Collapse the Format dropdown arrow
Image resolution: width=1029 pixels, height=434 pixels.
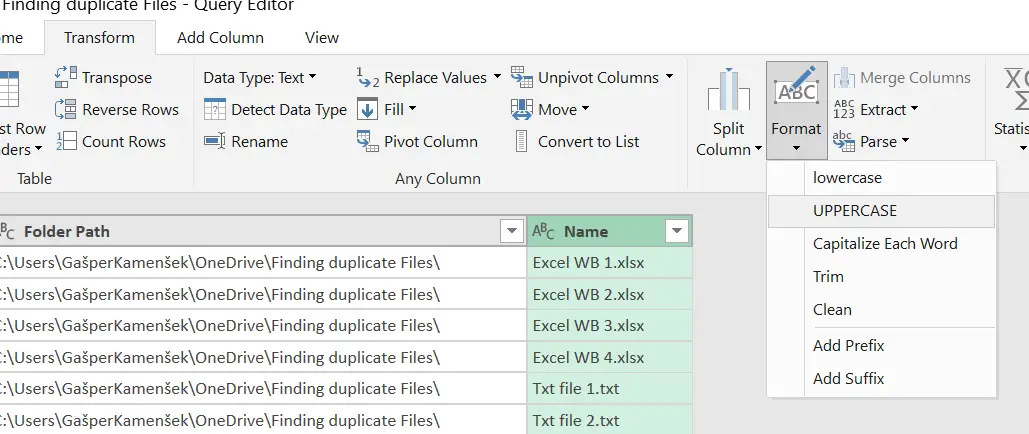(x=796, y=148)
